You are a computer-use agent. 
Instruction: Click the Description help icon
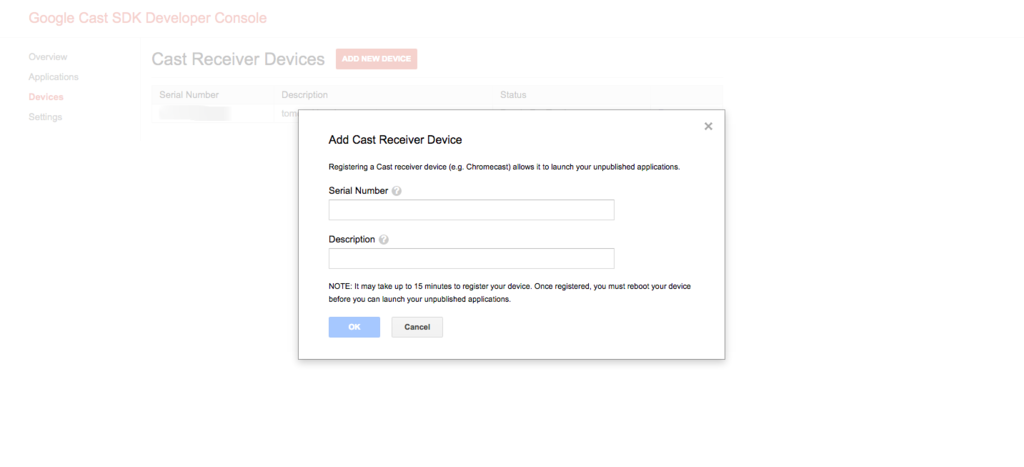[383, 240]
